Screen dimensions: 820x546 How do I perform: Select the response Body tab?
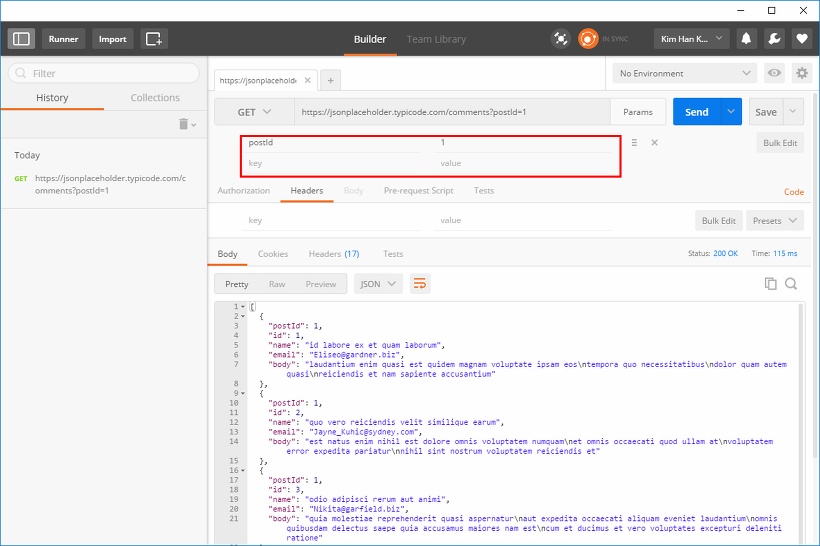[227, 254]
